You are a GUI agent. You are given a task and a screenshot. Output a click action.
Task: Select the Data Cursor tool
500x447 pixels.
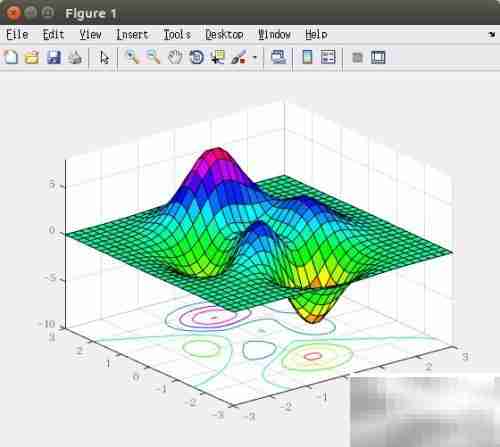coord(218,57)
